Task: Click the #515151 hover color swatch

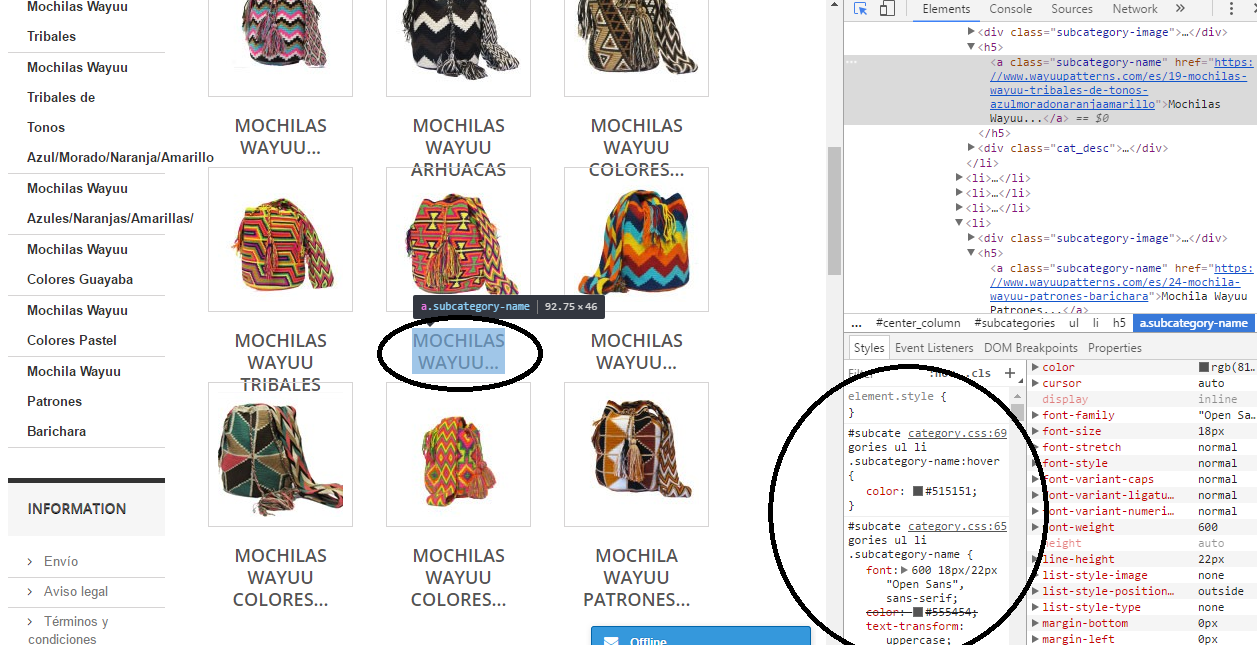Action: click(x=917, y=492)
